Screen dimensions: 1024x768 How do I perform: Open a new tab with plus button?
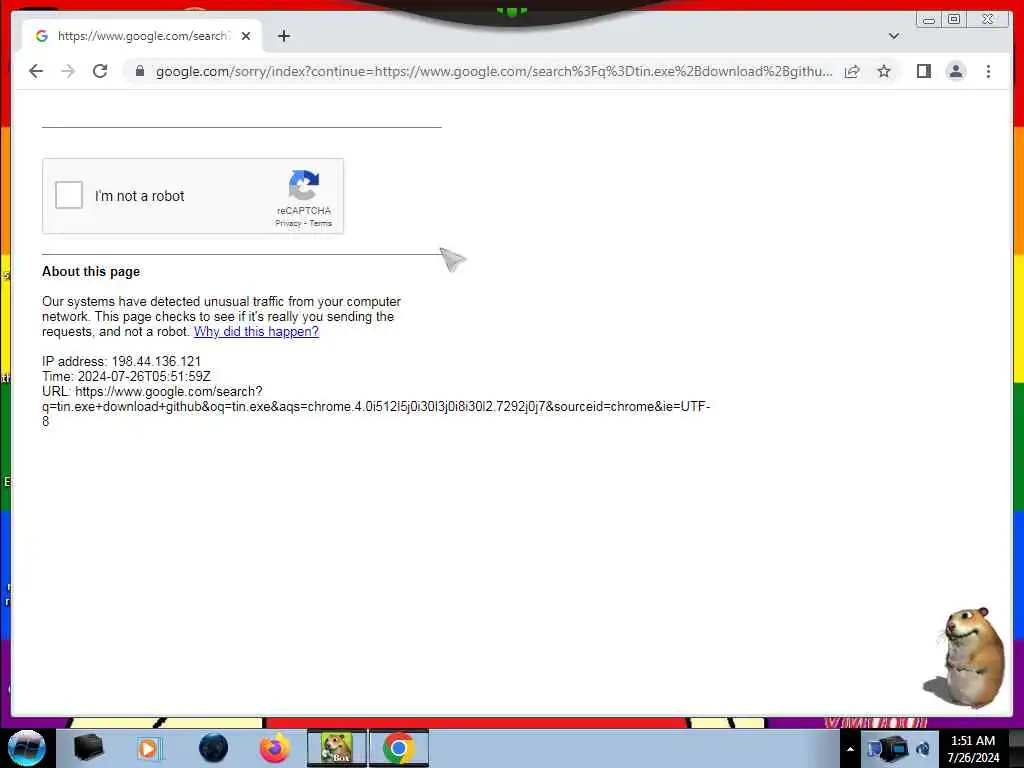pyautogui.click(x=283, y=36)
